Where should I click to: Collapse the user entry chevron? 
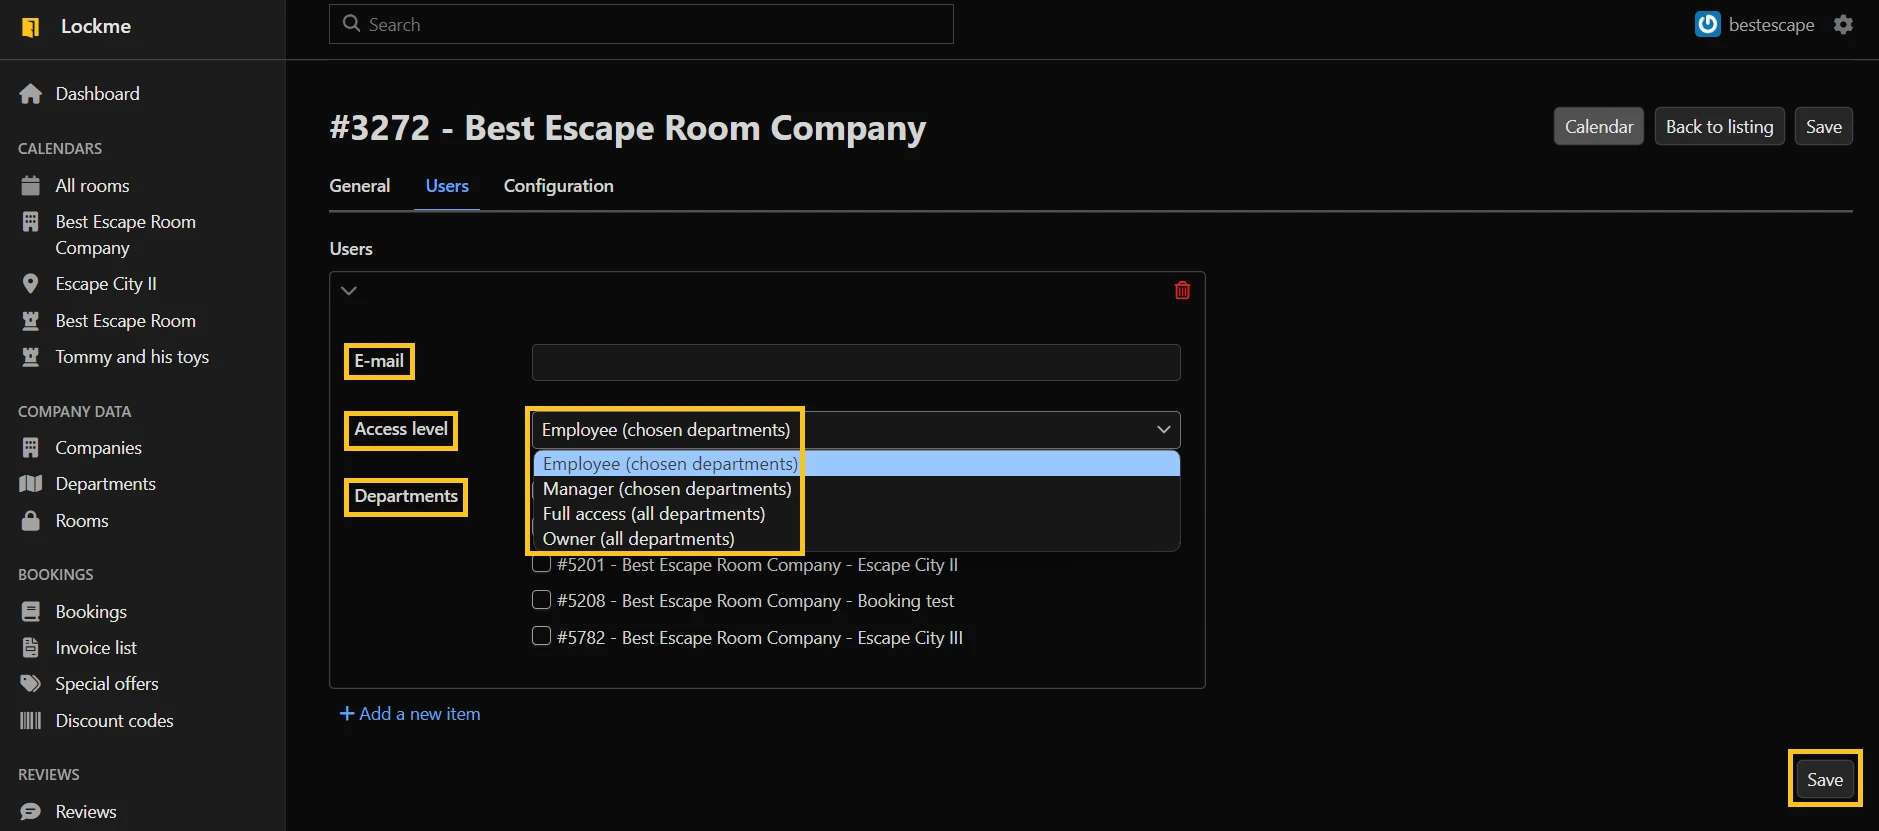[x=349, y=291]
